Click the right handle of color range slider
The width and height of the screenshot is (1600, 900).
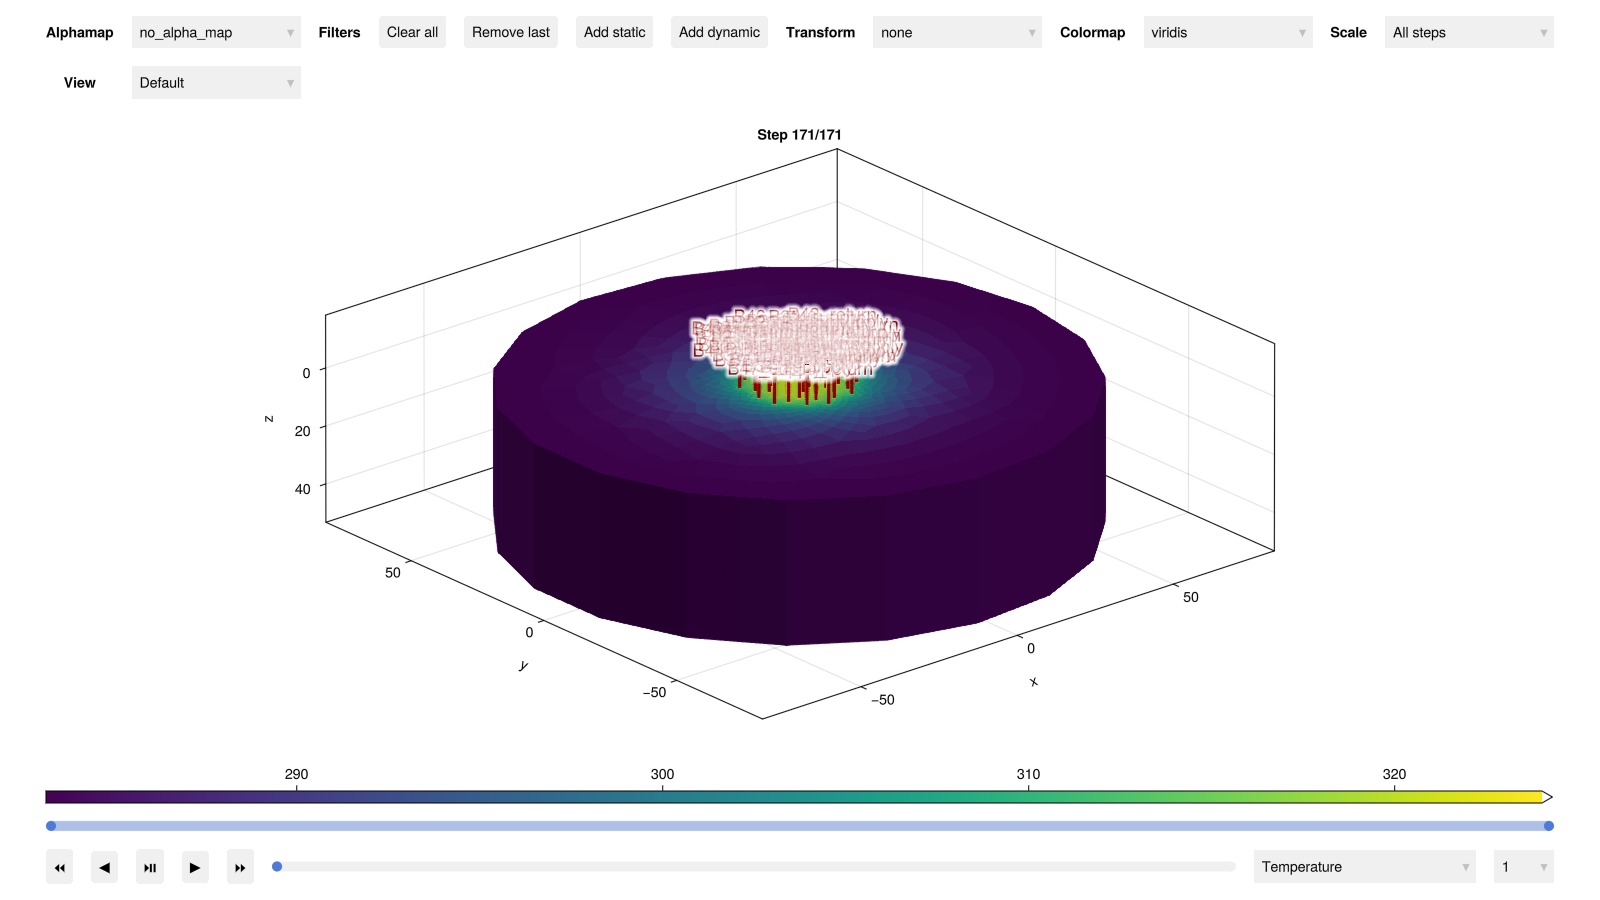tap(1548, 826)
